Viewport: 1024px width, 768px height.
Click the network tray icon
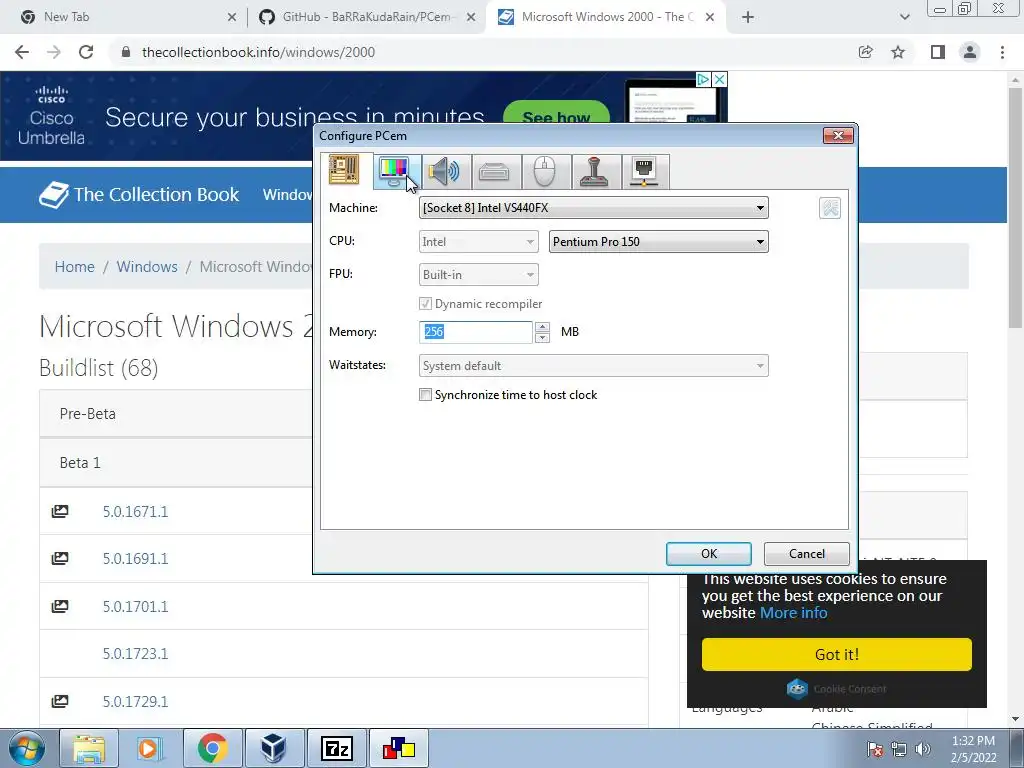pos(899,749)
